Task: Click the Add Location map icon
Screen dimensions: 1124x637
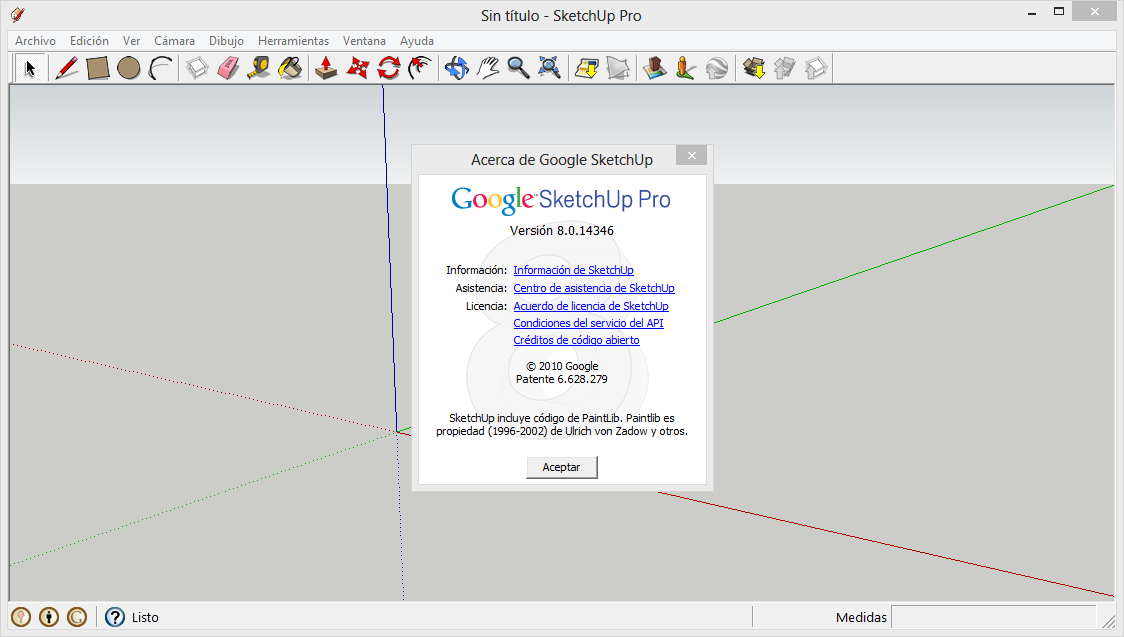Action: 586,68
